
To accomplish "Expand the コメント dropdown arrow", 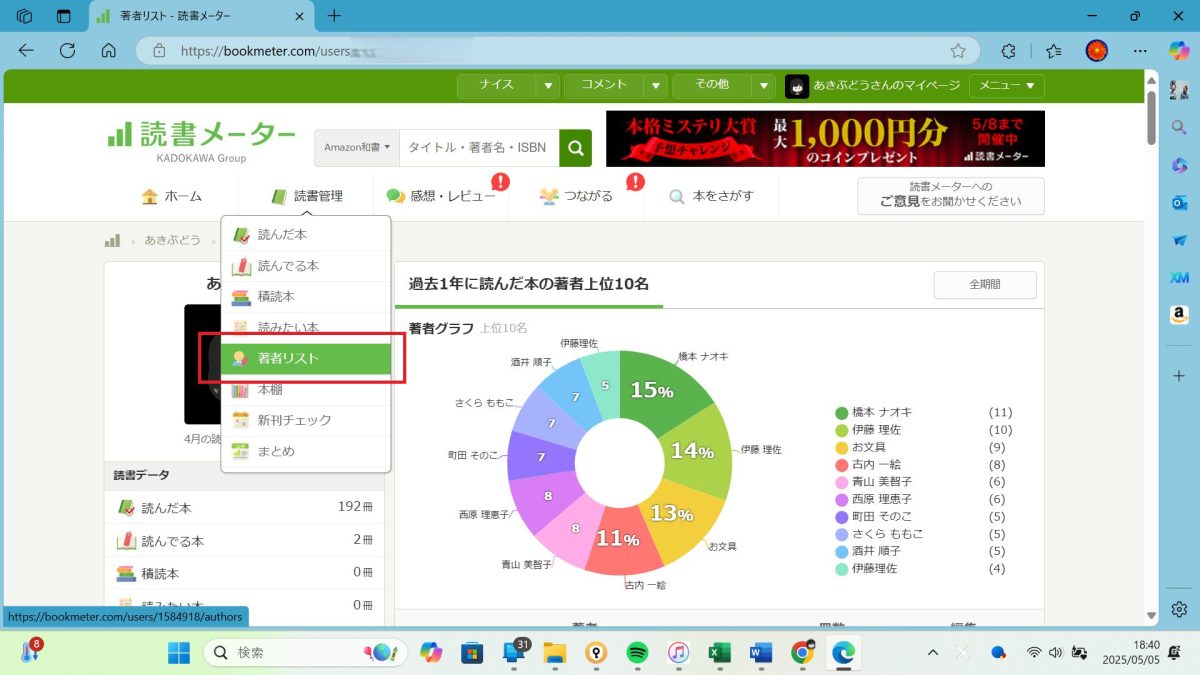I will point(655,86).
